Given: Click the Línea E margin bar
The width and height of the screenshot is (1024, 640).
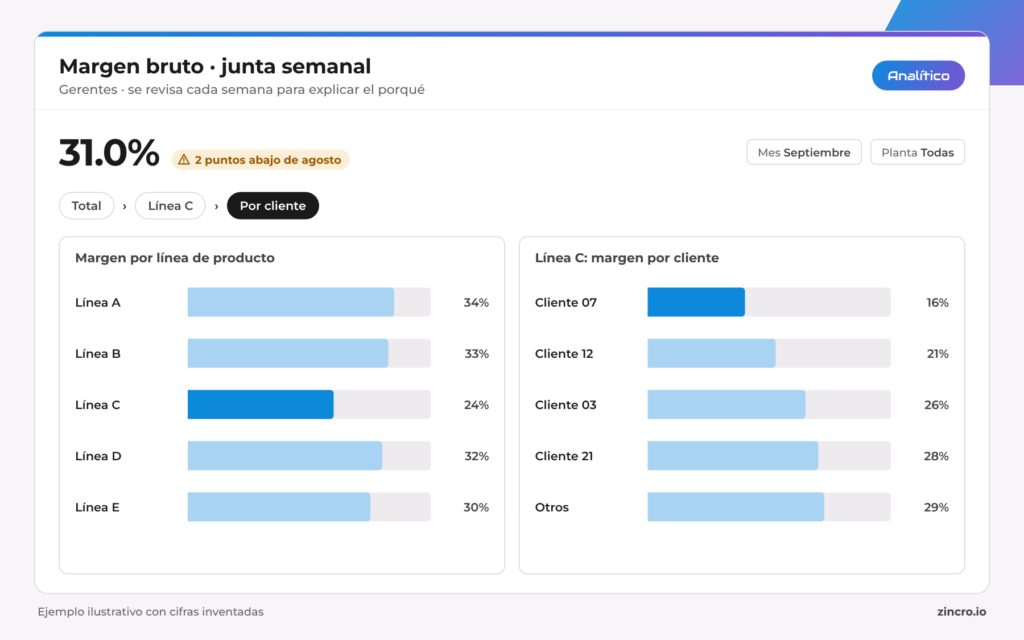Looking at the screenshot, I should tap(279, 507).
